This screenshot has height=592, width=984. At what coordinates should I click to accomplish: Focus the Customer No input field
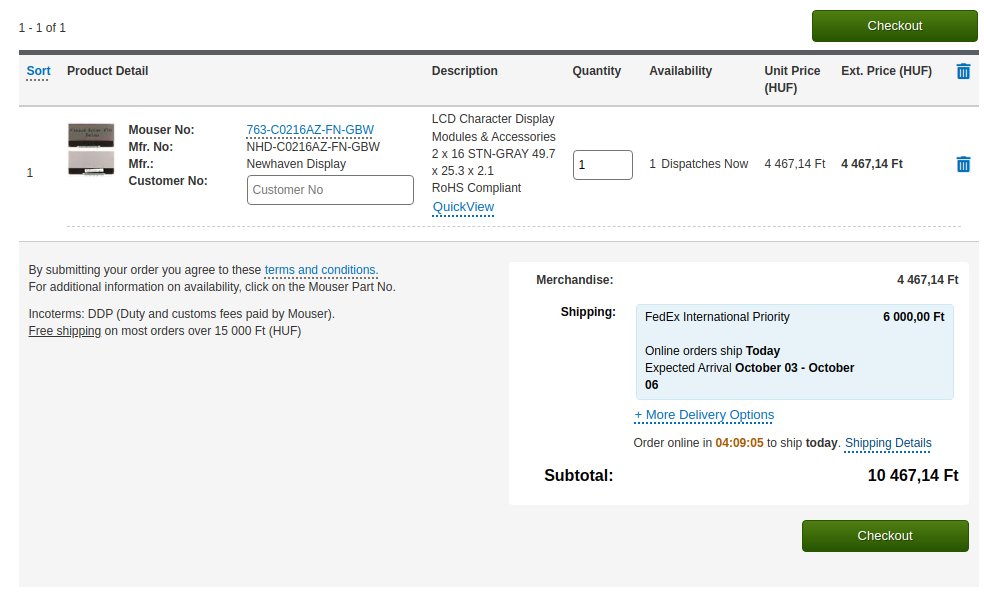pyautogui.click(x=330, y=190)
